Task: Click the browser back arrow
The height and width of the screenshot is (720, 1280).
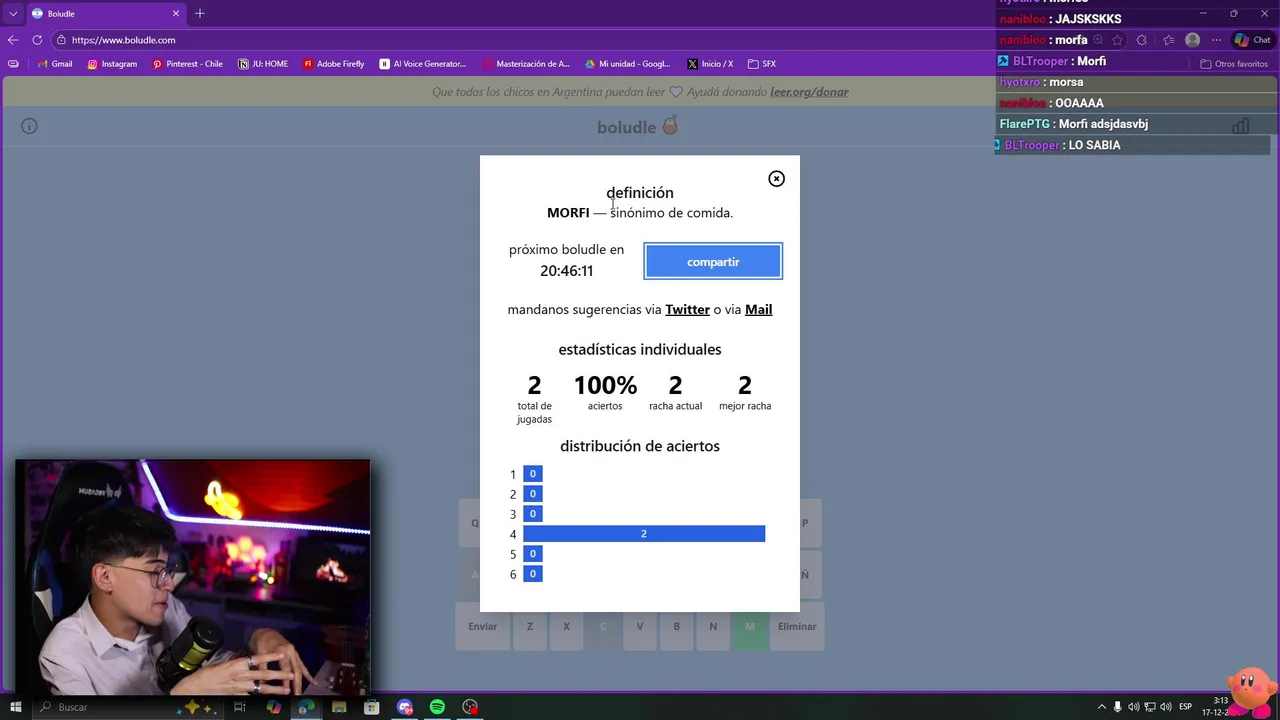Action: click(x=13, y=40)
